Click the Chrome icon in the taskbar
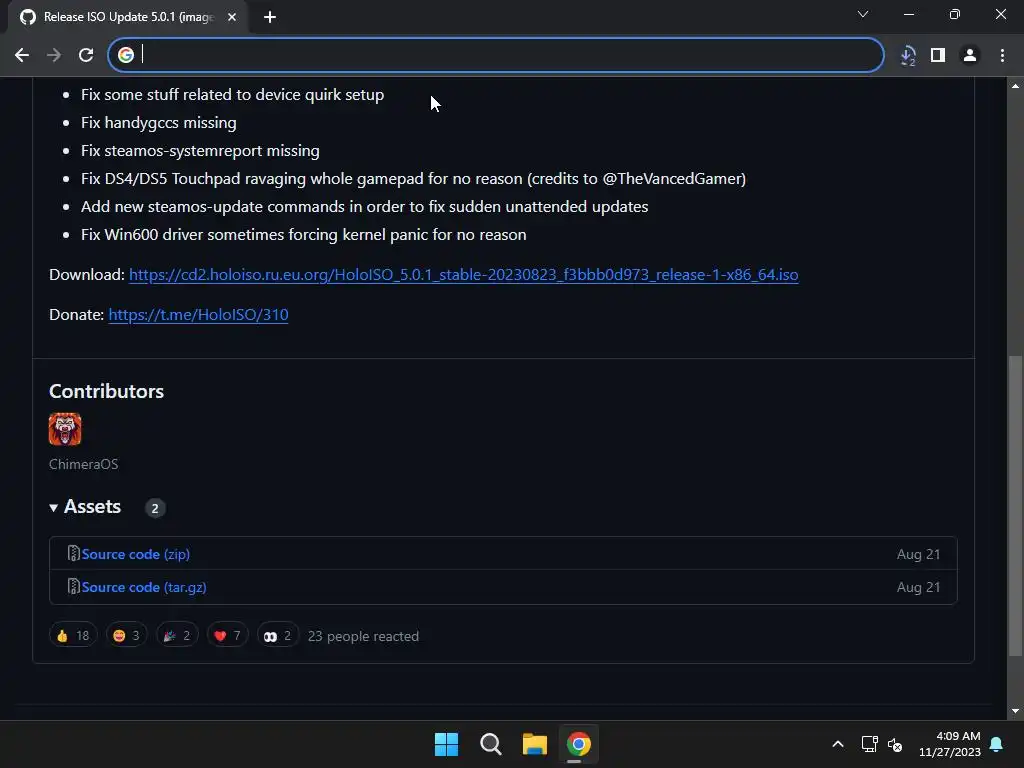 (x=578, y=744)
